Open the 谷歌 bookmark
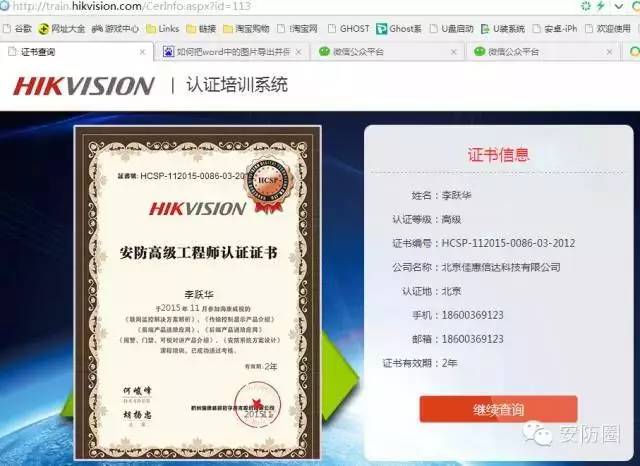The width and height of the screenshot is (640, 466). coord(17,29)
